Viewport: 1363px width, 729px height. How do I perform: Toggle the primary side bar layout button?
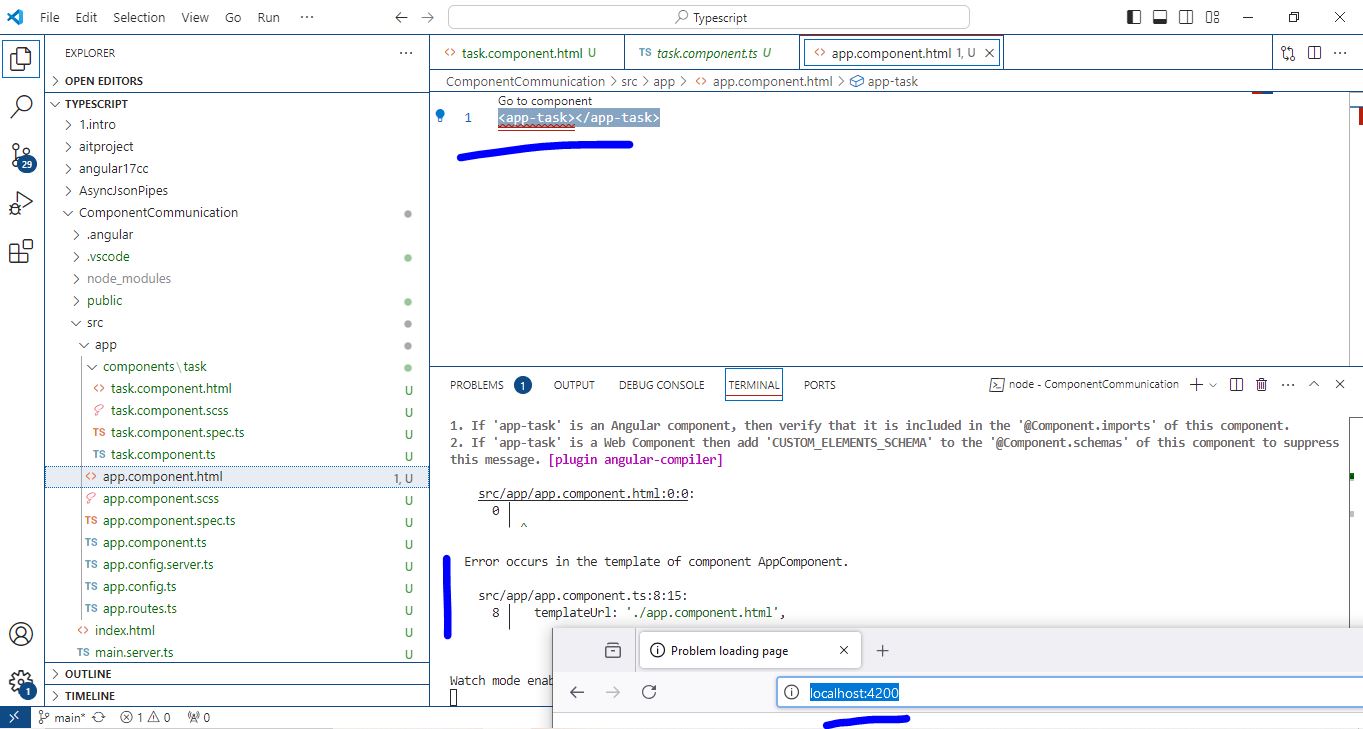[1134, 17]
